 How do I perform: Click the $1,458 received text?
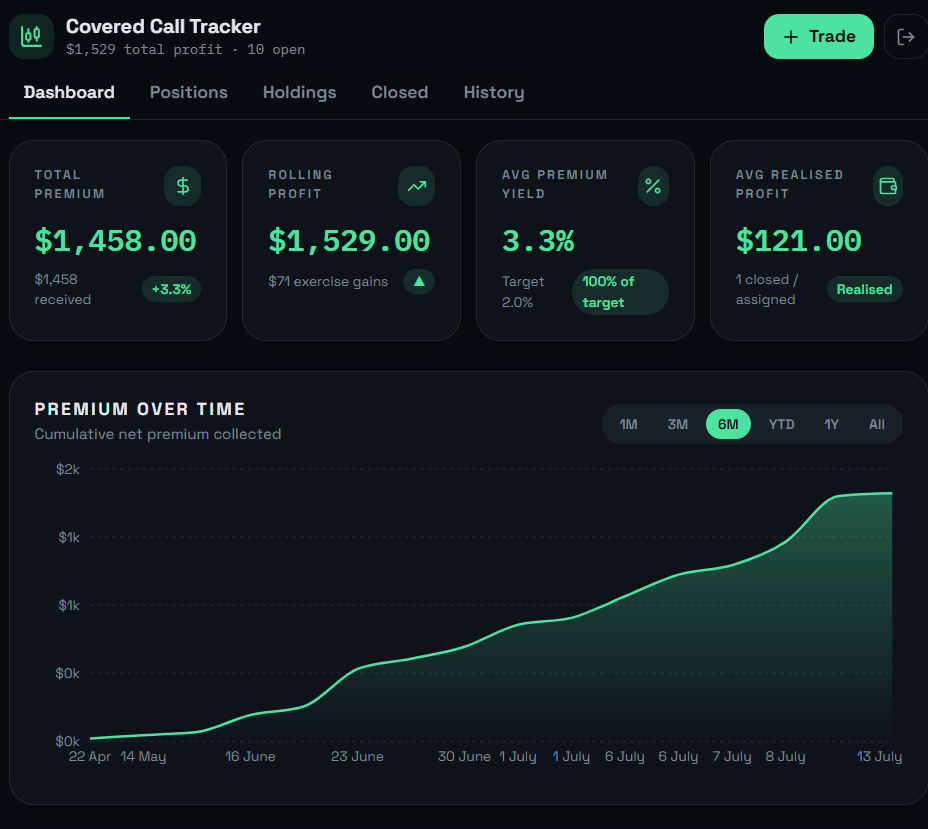tap(63, 289)
